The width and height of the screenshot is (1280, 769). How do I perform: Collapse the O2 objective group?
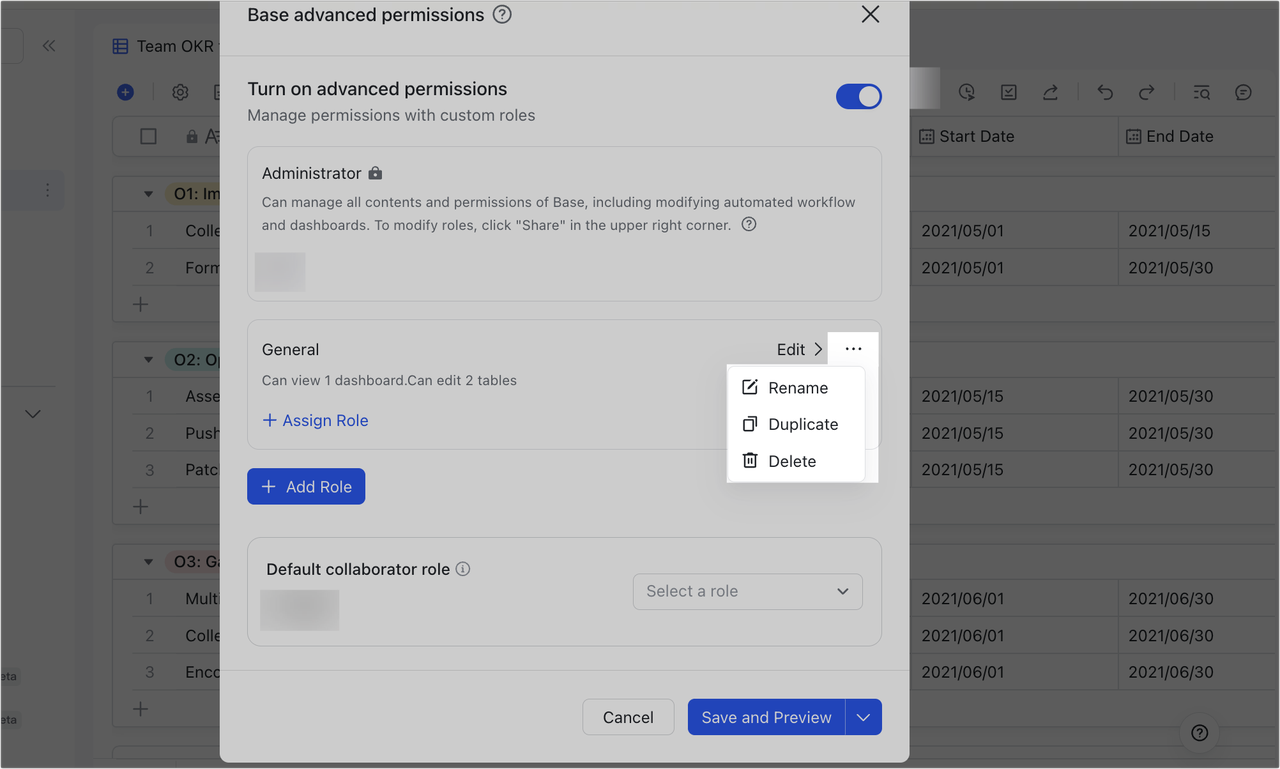click(x=148, y=359)
